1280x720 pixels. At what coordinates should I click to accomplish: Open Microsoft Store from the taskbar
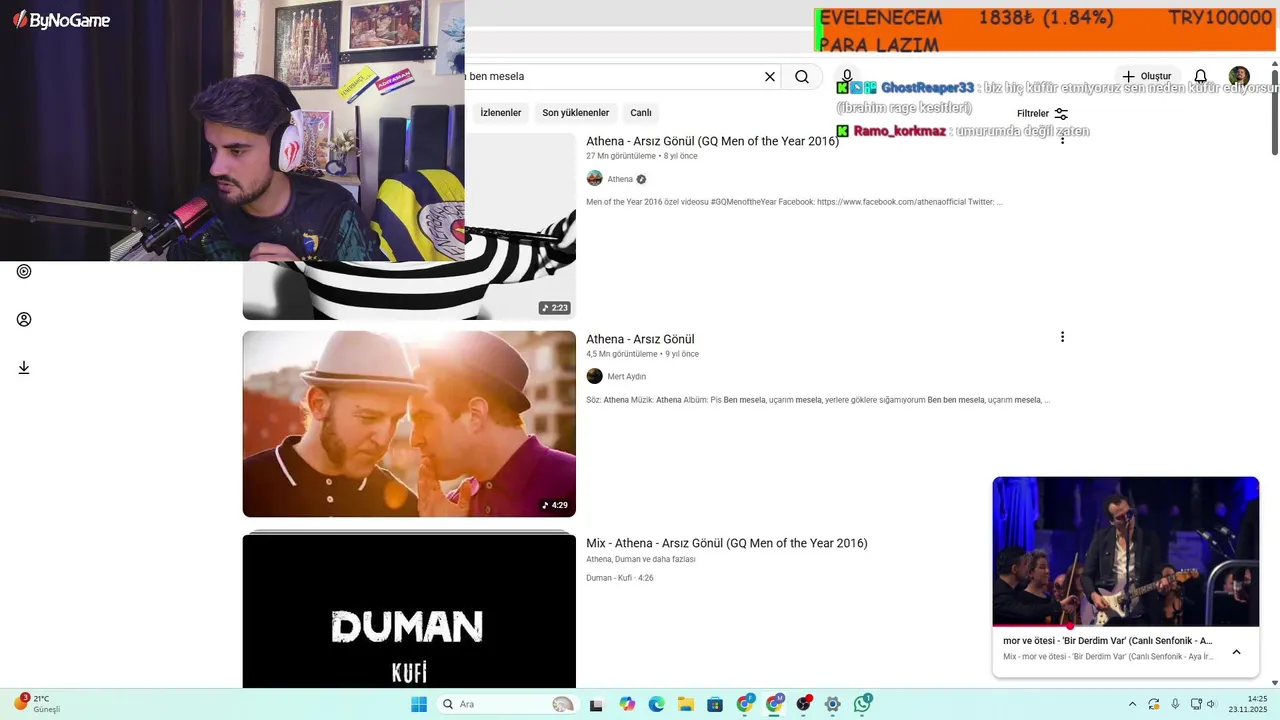pos(715,704)
